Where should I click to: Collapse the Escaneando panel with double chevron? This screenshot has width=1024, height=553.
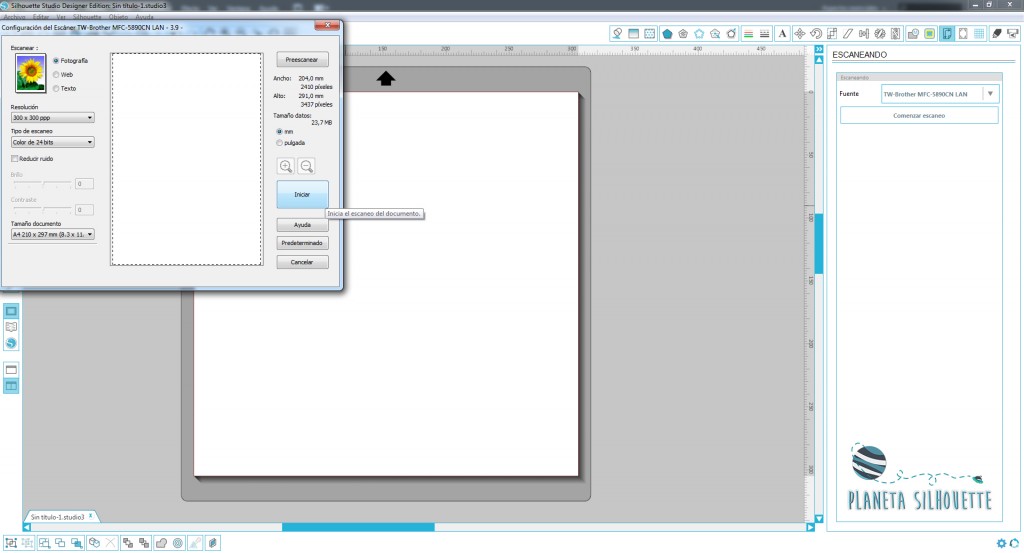pyautogui.click(x=819, y=49)
